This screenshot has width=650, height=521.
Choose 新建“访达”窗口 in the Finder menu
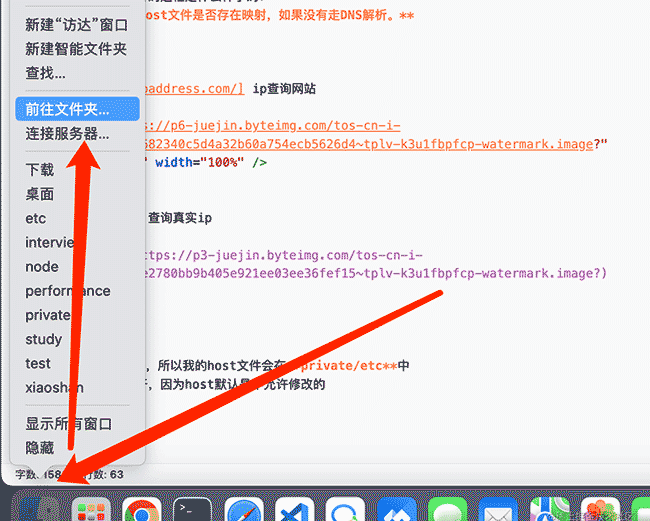pos(77,25)
